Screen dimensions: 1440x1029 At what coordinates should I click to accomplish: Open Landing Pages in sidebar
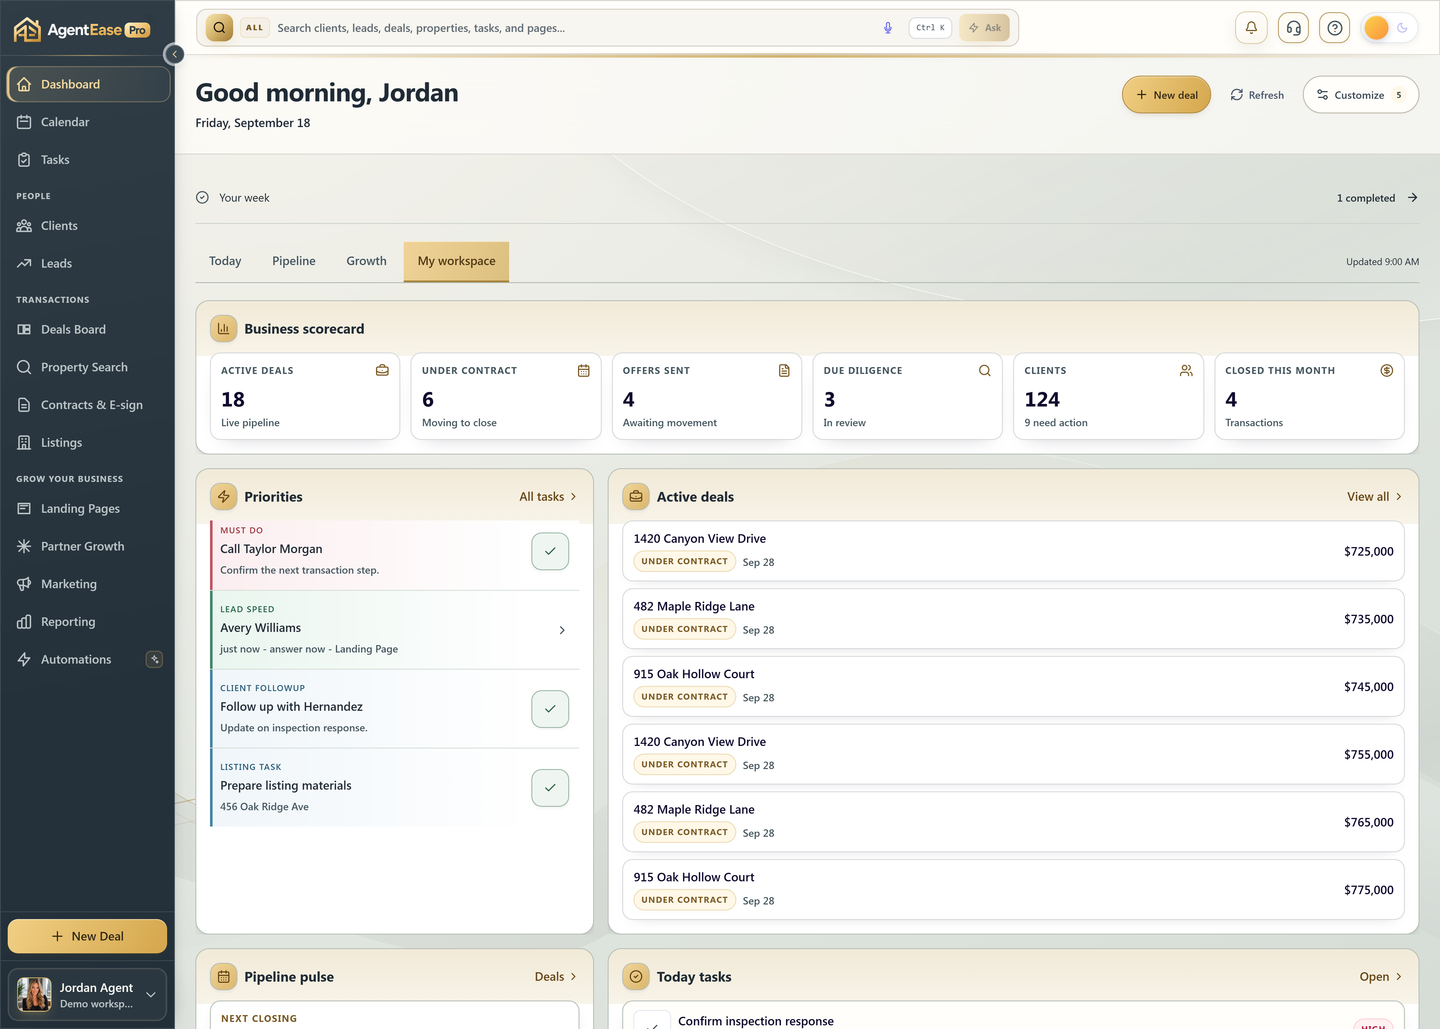click(88, 509)
